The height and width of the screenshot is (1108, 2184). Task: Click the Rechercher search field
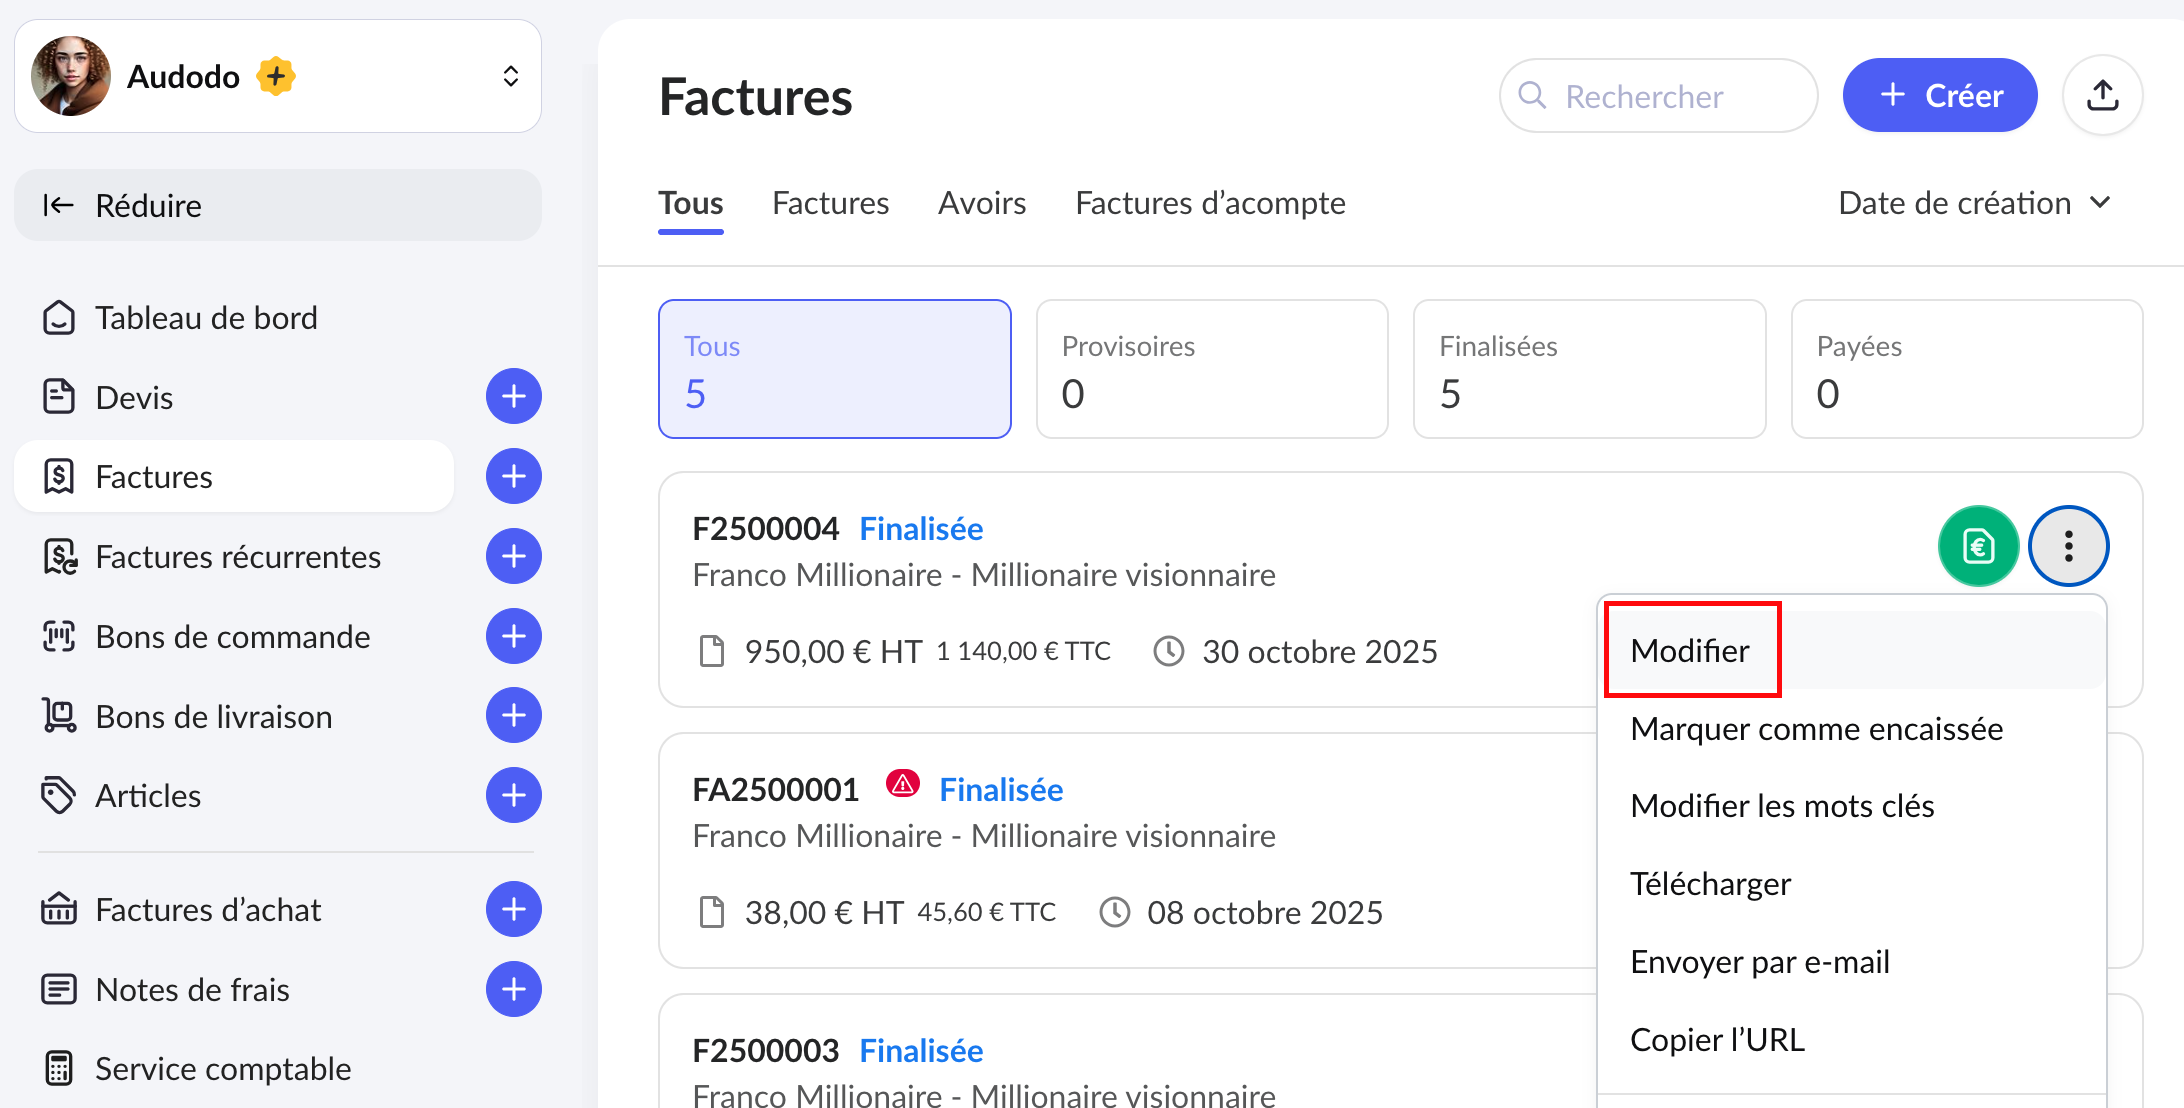pyautogui.click(x=1660, y=96)
